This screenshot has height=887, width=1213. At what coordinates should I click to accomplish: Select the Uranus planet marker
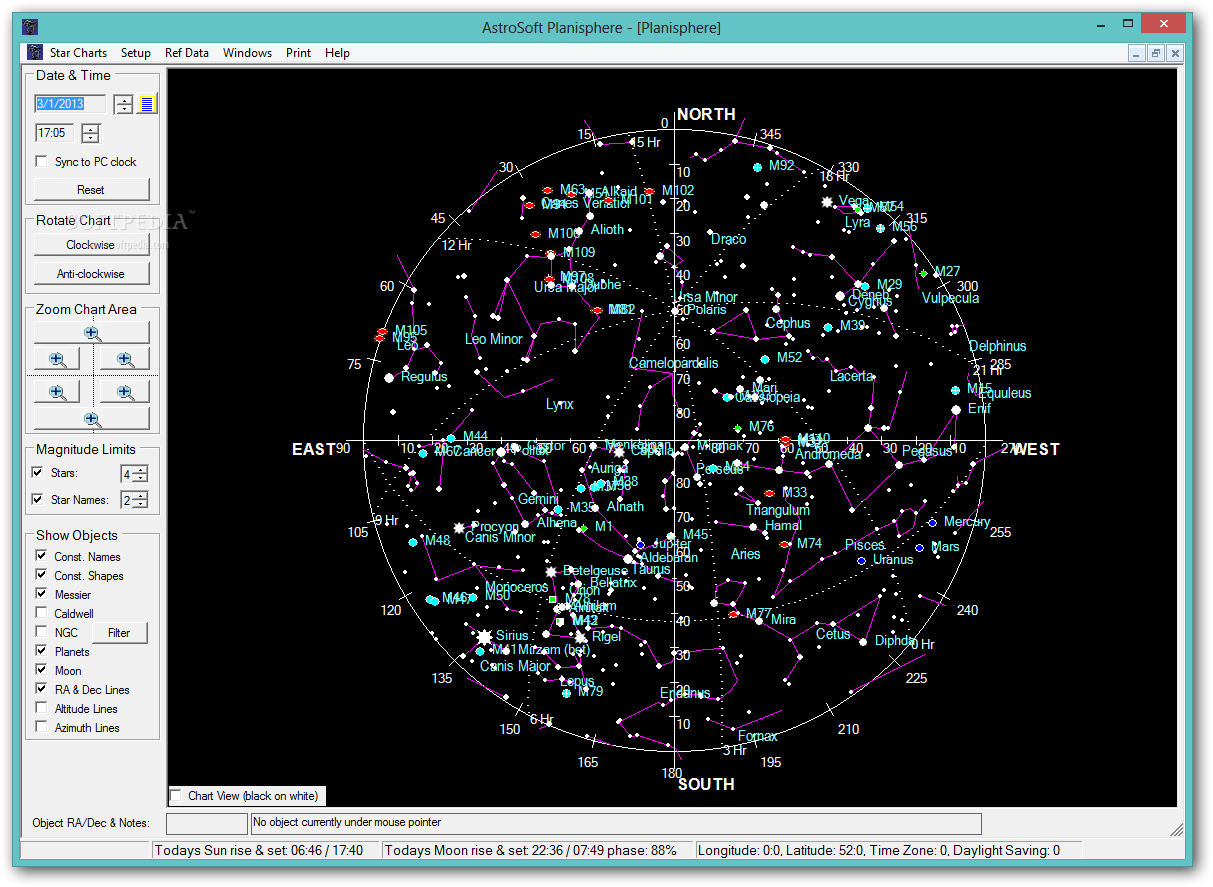[x=861, y=561]
